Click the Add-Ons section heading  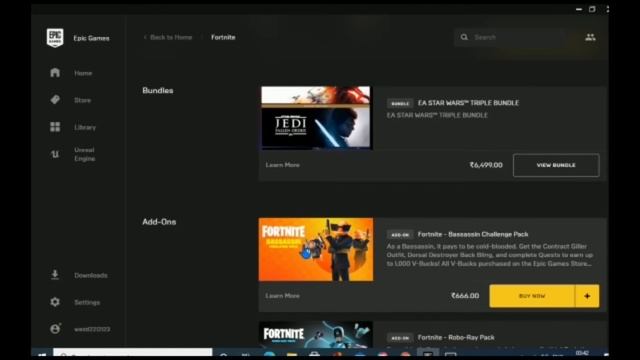159,222
